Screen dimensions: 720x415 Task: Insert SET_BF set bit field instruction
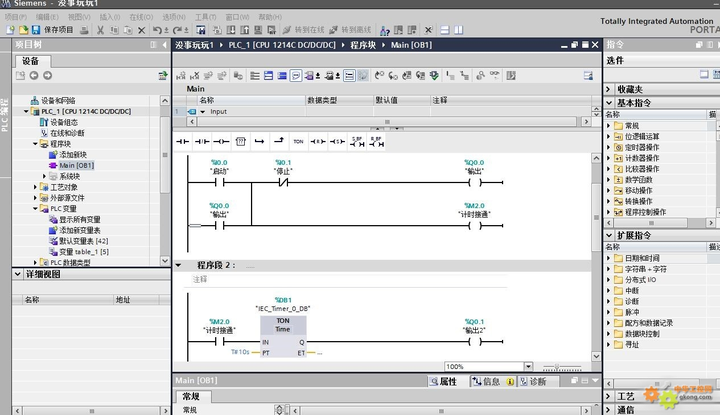pyautogui.click(x=357, y=142)
